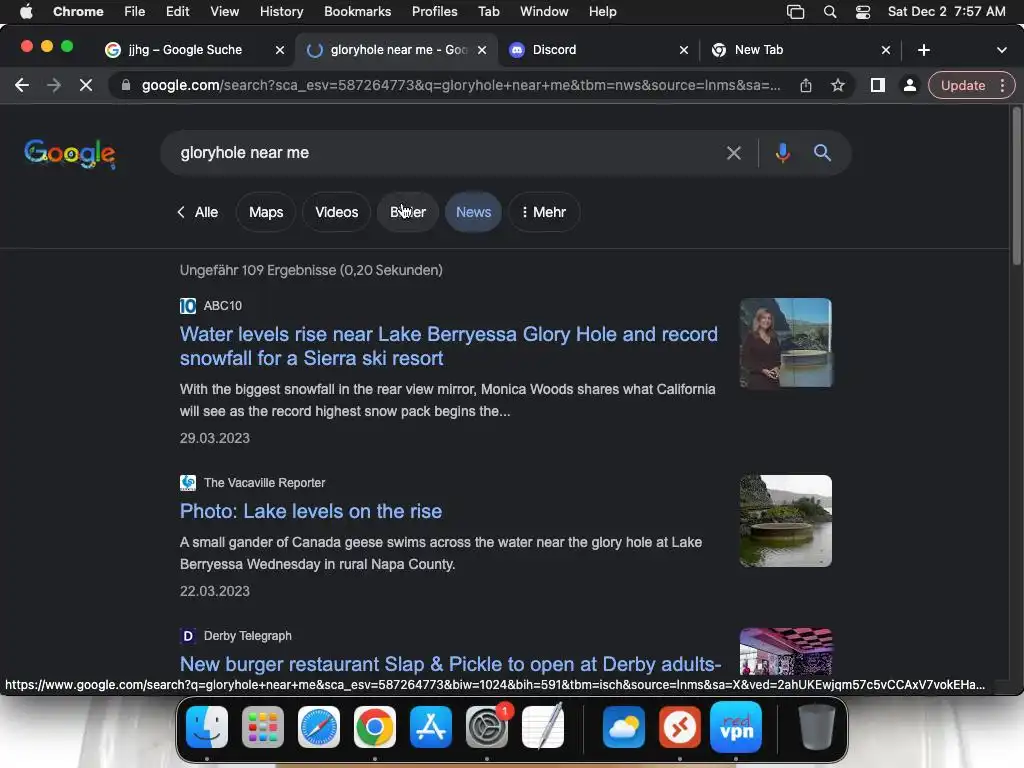
Task: Click the ABC10 article thumbnail image
Action: click(x=786, y=343)
